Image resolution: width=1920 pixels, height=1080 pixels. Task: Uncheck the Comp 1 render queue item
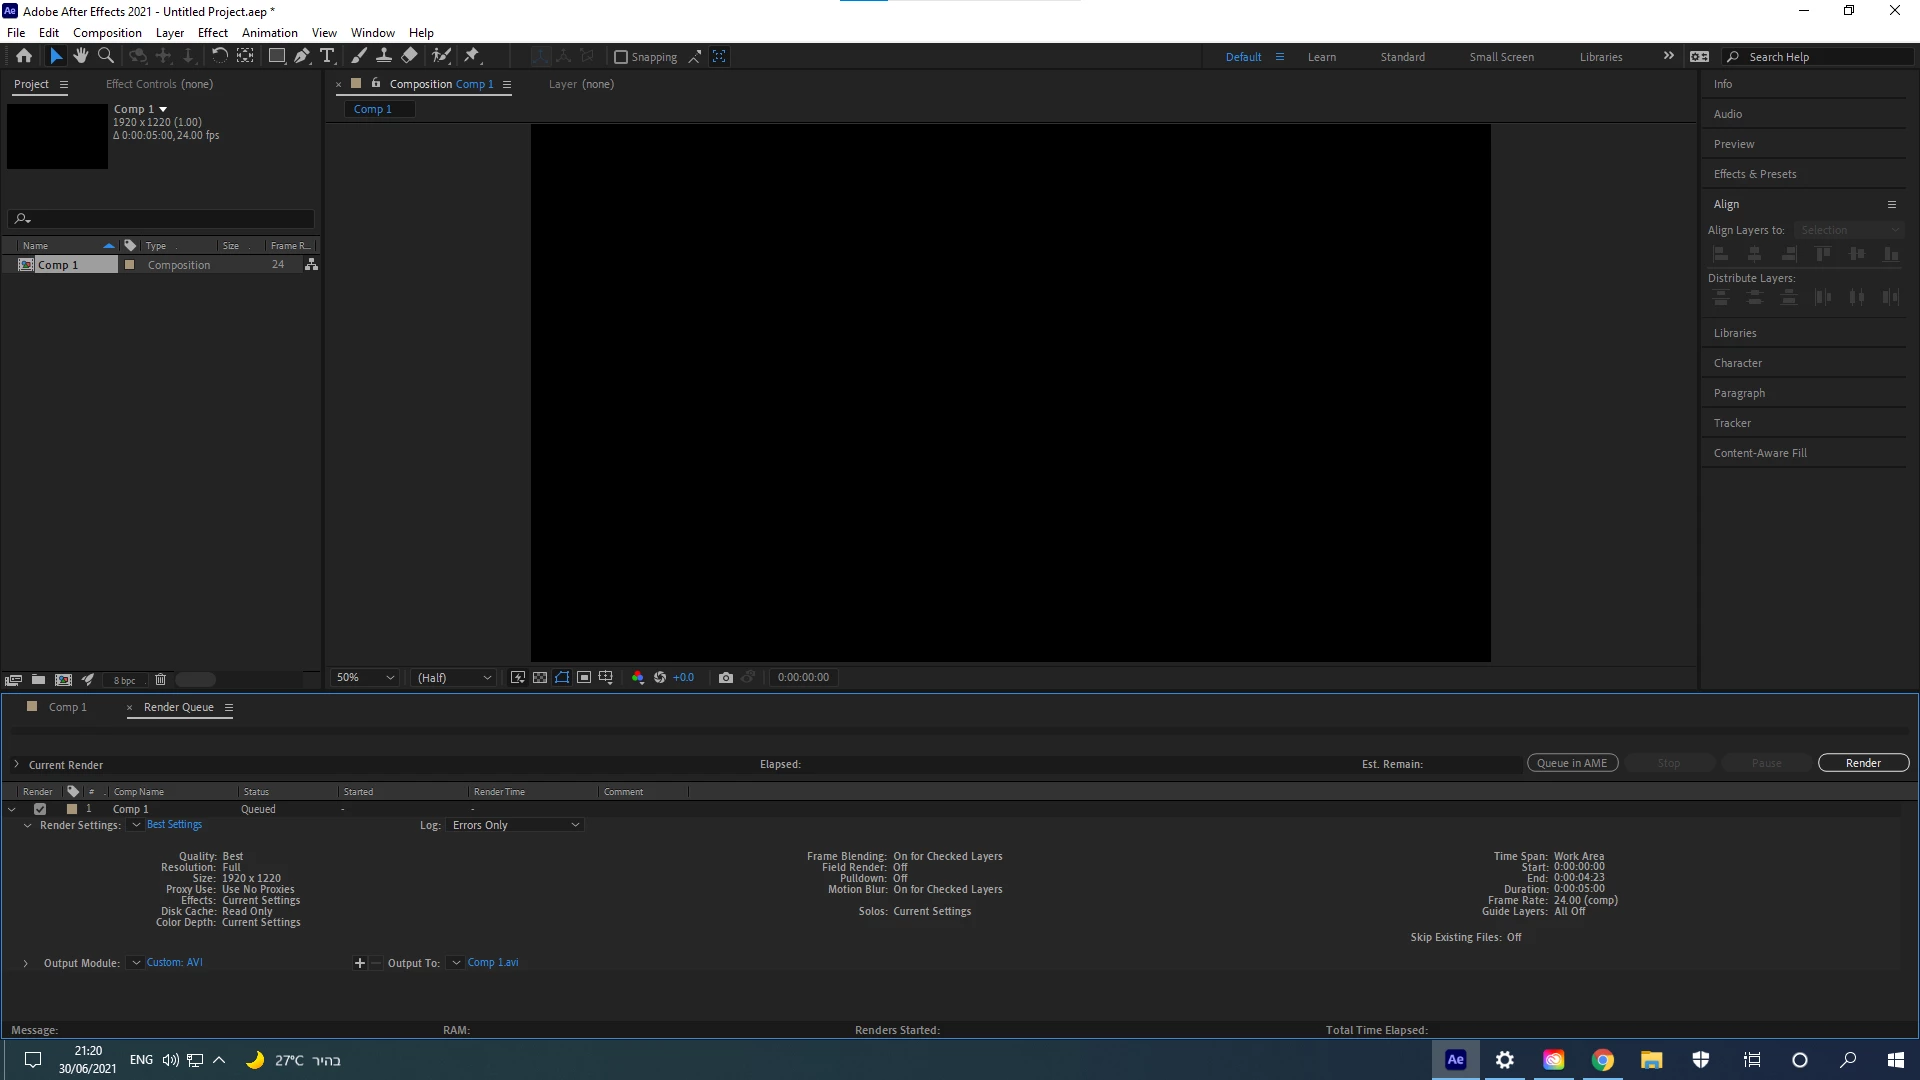pyautogui.click(x=40, y=809)
